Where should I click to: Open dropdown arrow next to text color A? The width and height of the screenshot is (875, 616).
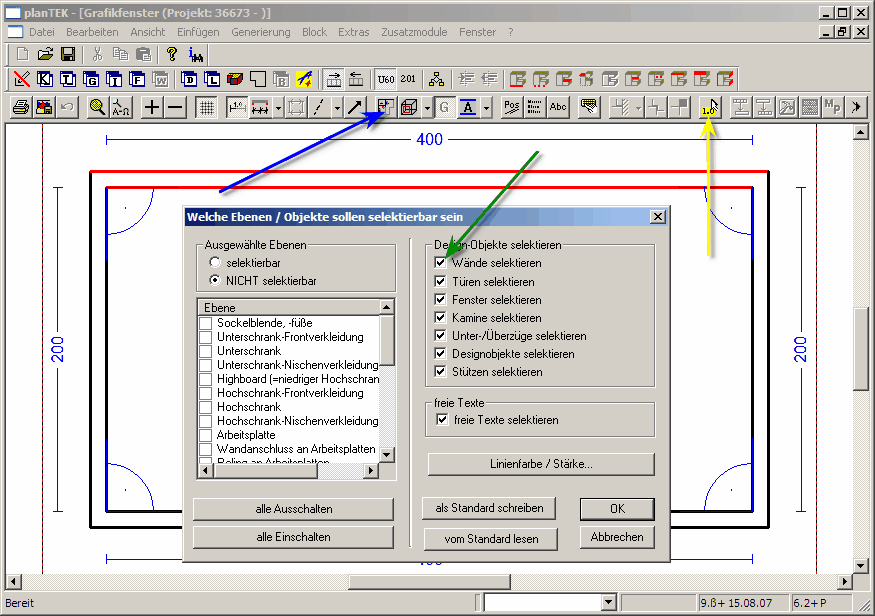point(487,107)
